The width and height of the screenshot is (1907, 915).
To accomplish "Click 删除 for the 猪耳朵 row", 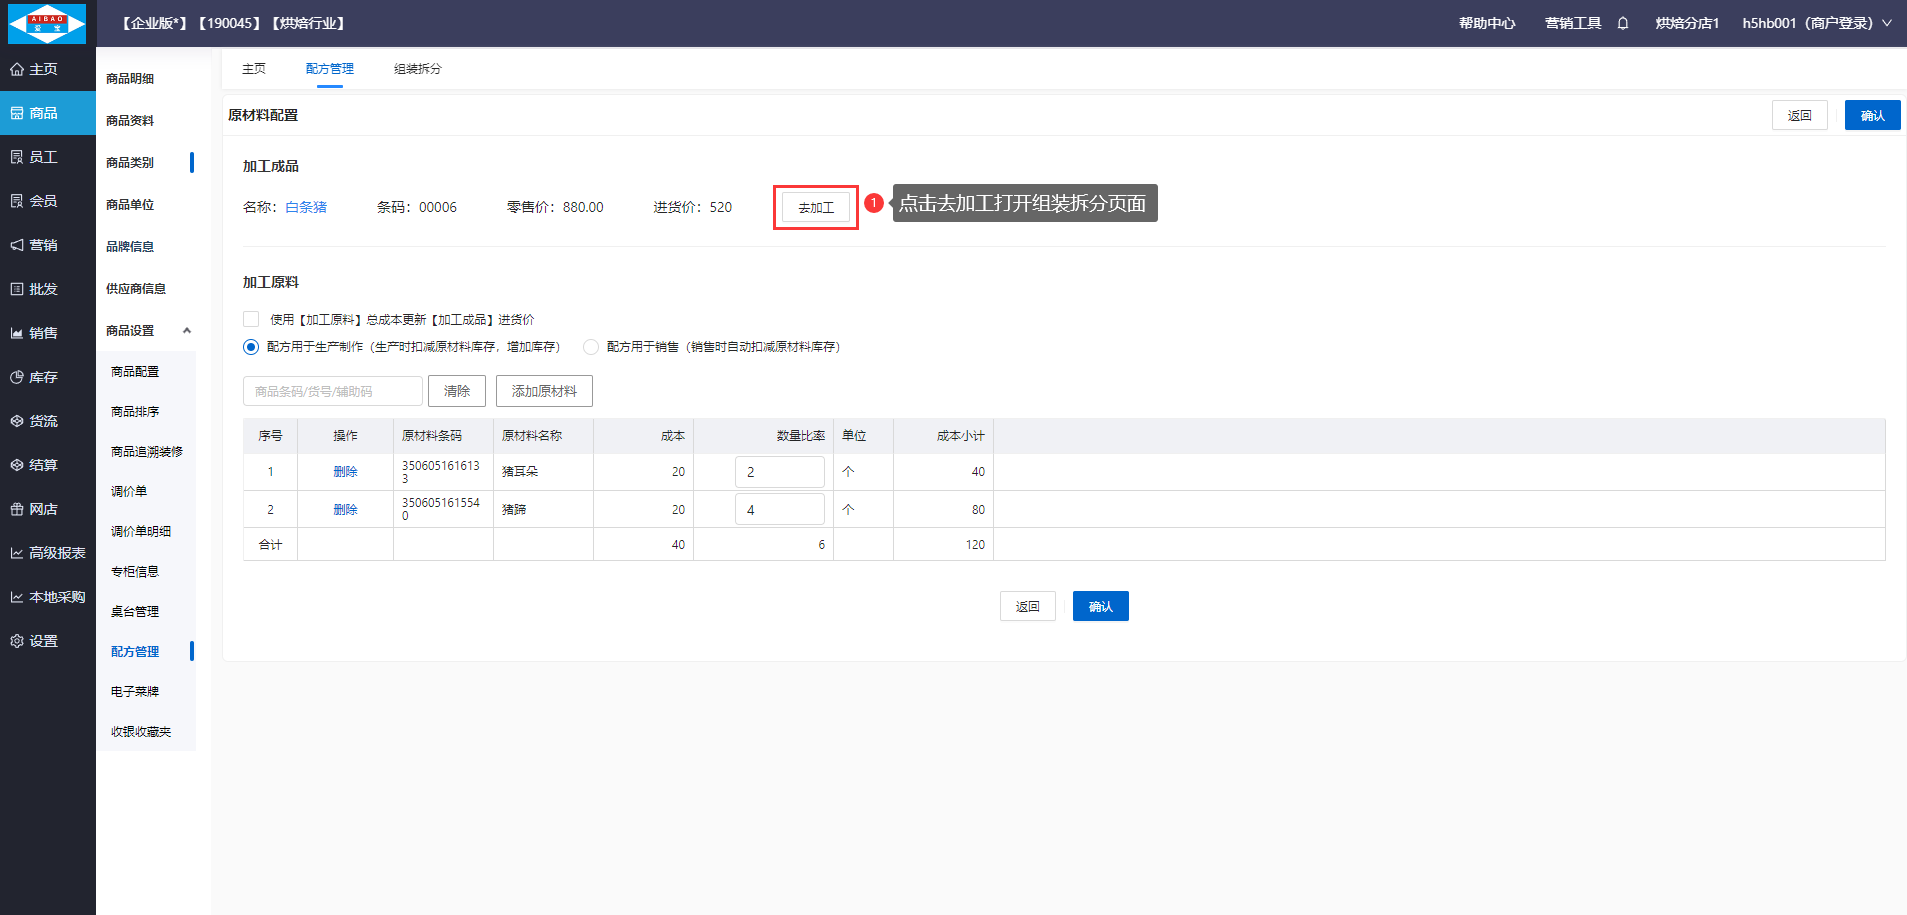I will point(345,471).
